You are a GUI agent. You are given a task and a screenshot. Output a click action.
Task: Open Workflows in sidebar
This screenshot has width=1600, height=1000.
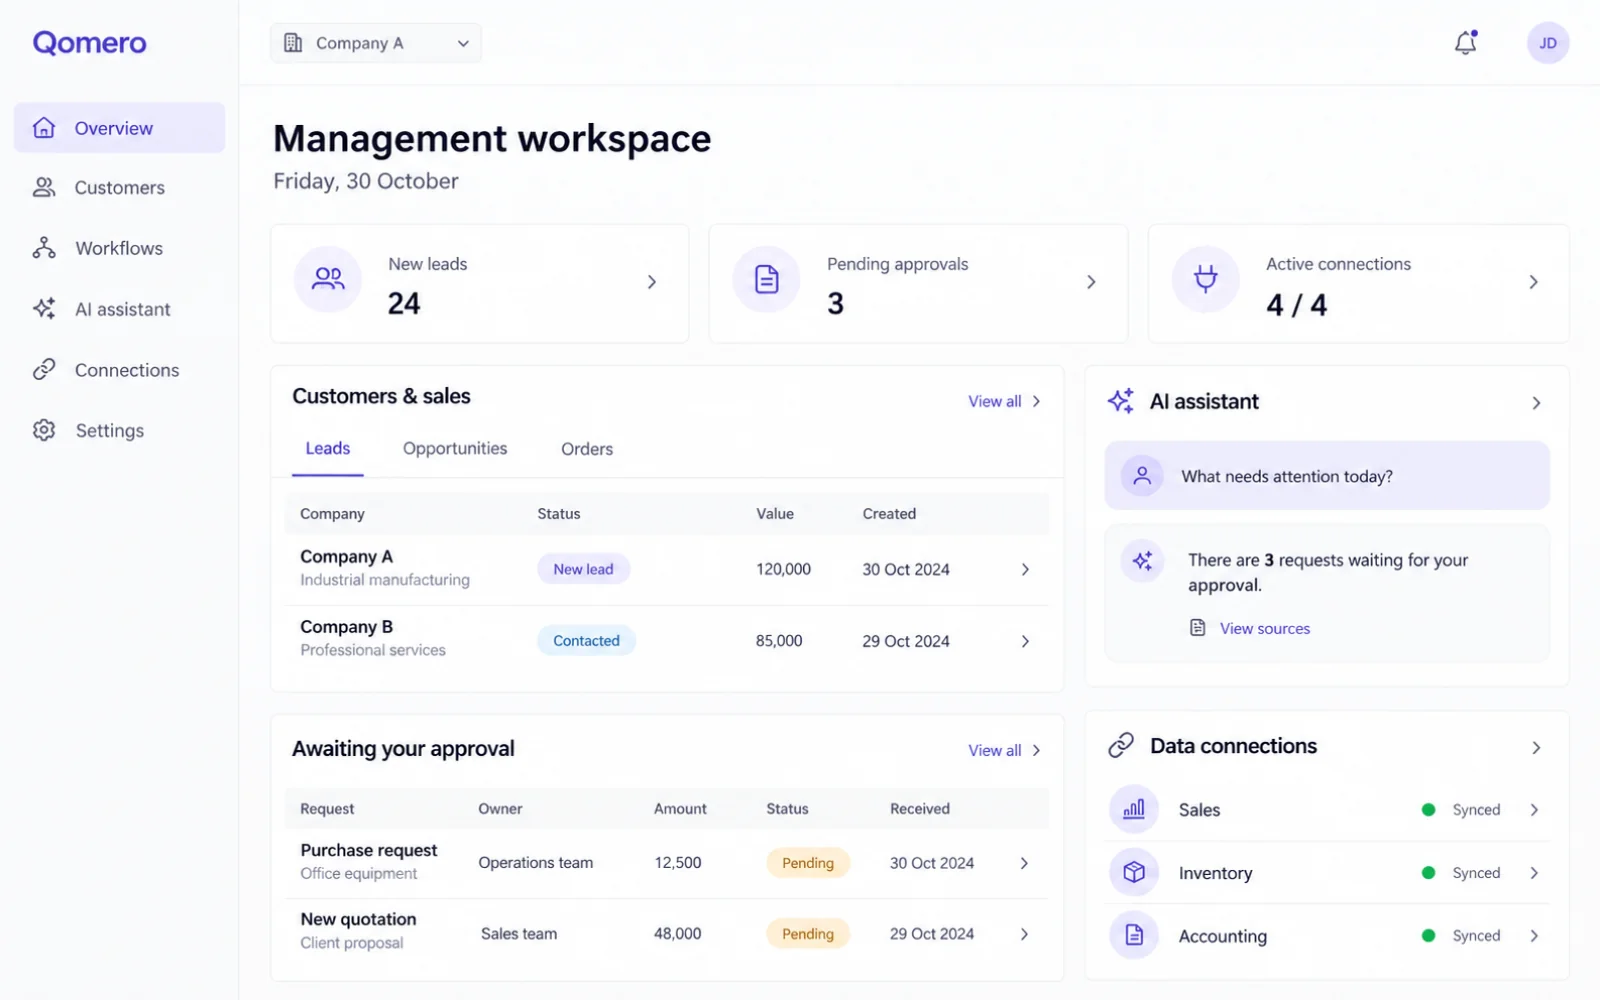pyautogui.click(x=119, y=248)
